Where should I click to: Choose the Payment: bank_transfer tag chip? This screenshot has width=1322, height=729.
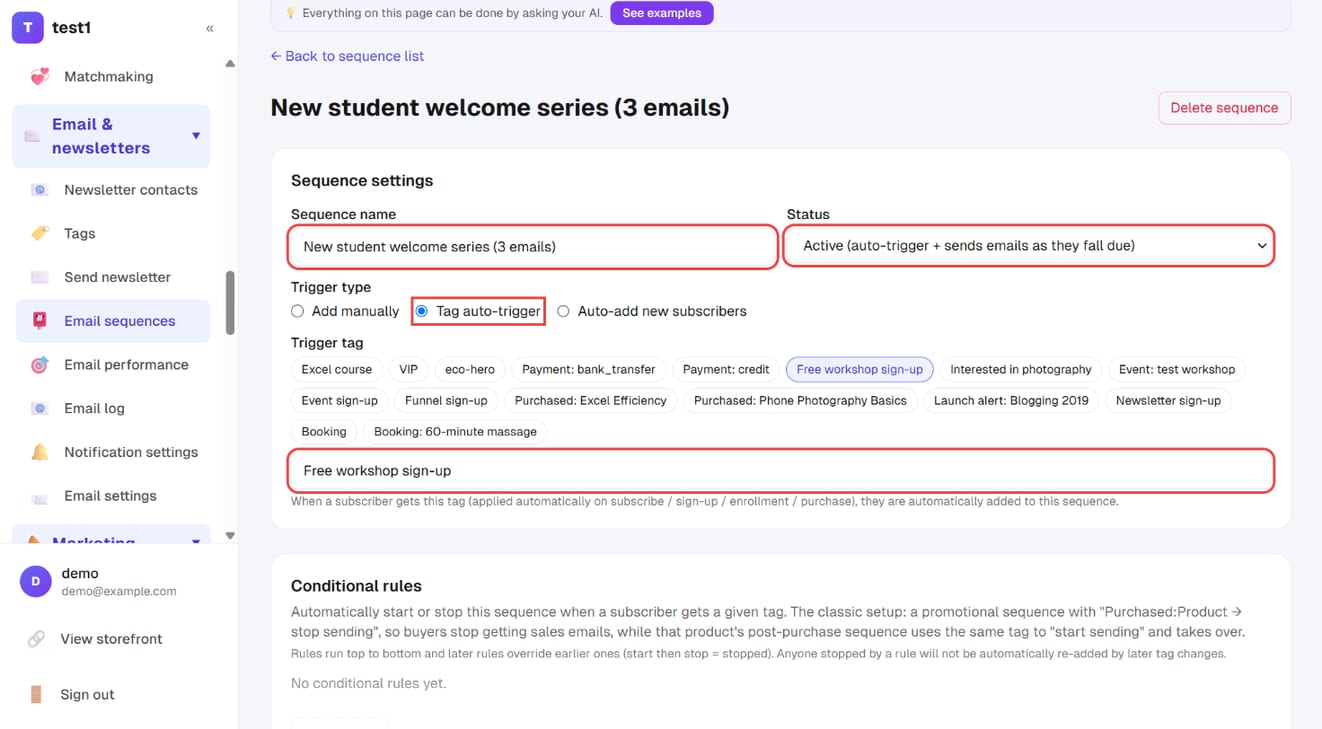point(589,369)
